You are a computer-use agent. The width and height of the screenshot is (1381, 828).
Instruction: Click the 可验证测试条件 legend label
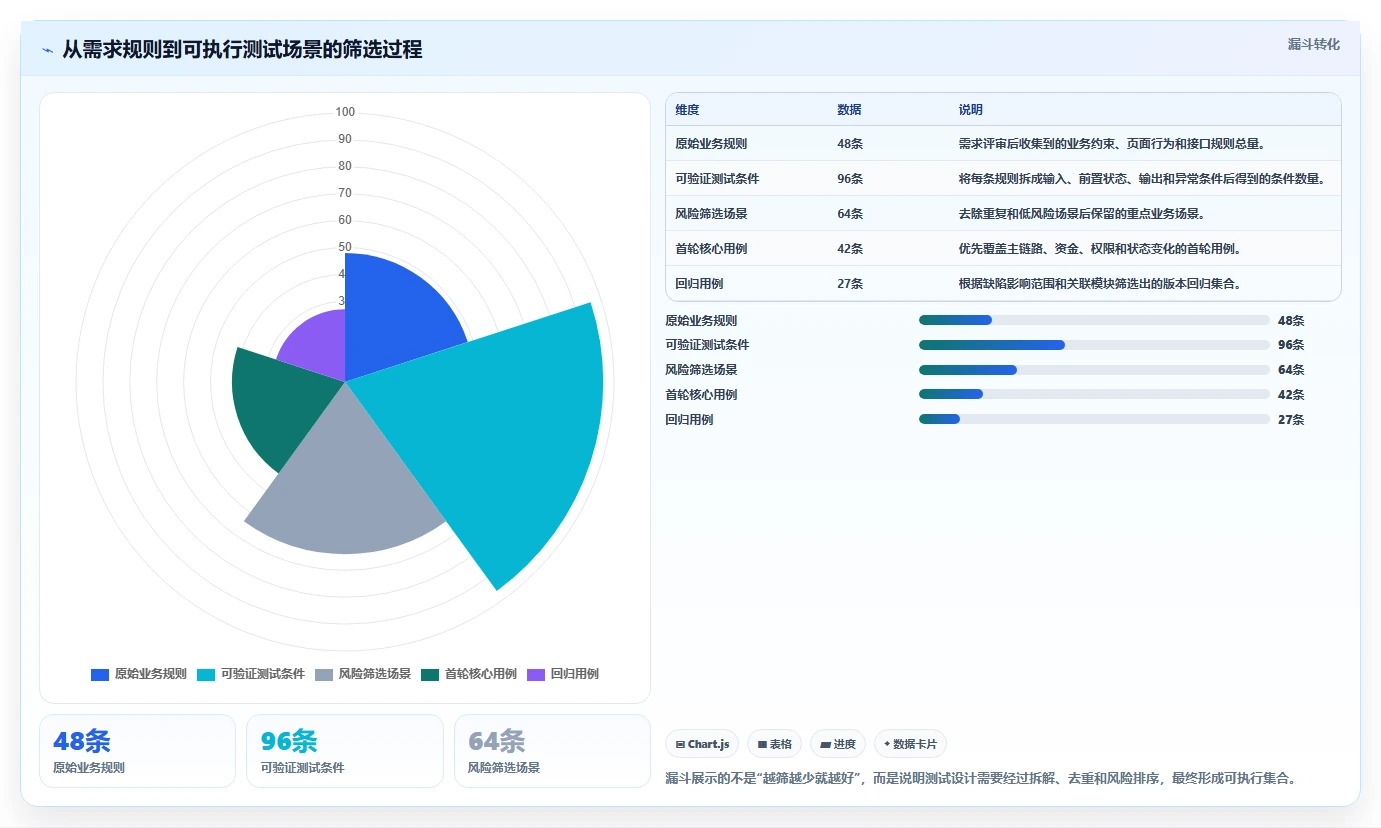[x=263, y=675]
